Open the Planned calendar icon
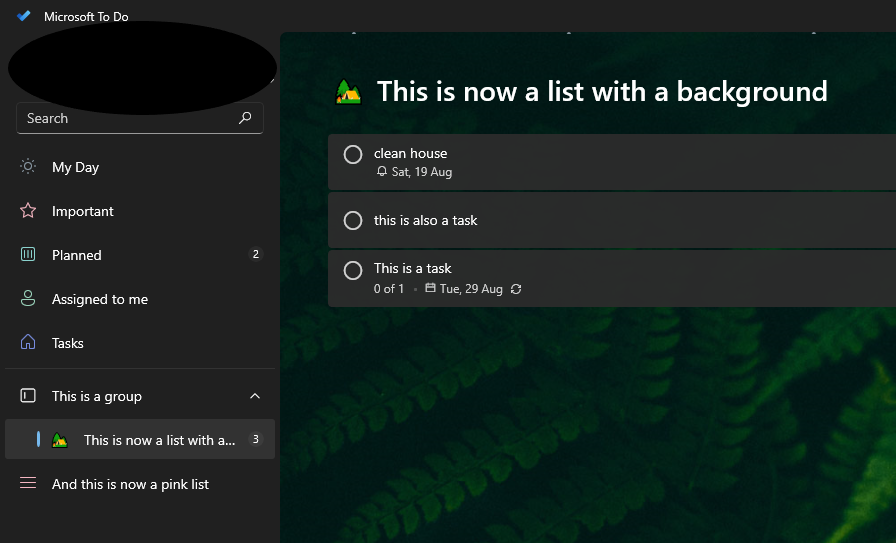896x543 pixels. tap(28, 254)
